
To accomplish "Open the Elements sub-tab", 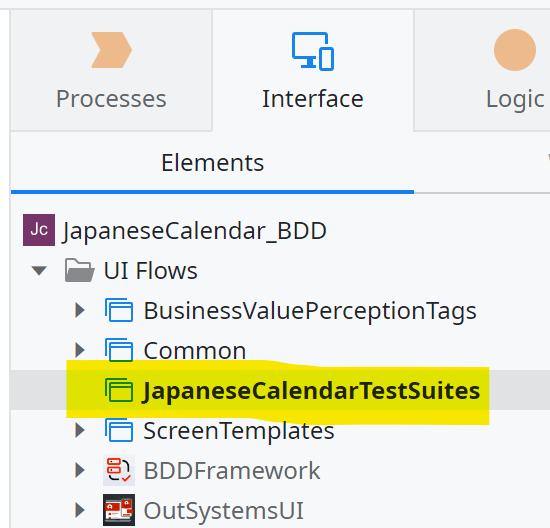I will click(x=212, y=163).
